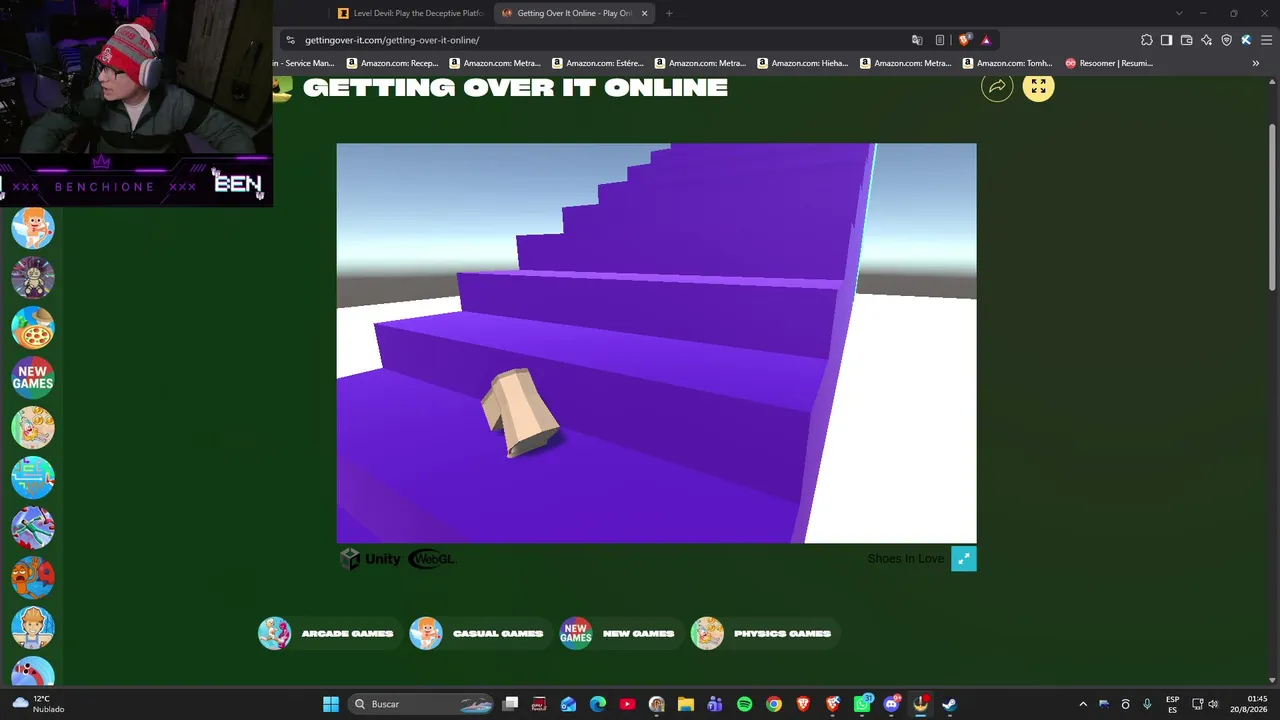Click the blue K extension icon in toolbar
Viewport: 1280px width, 720px height.
[x=1246, y=40]
